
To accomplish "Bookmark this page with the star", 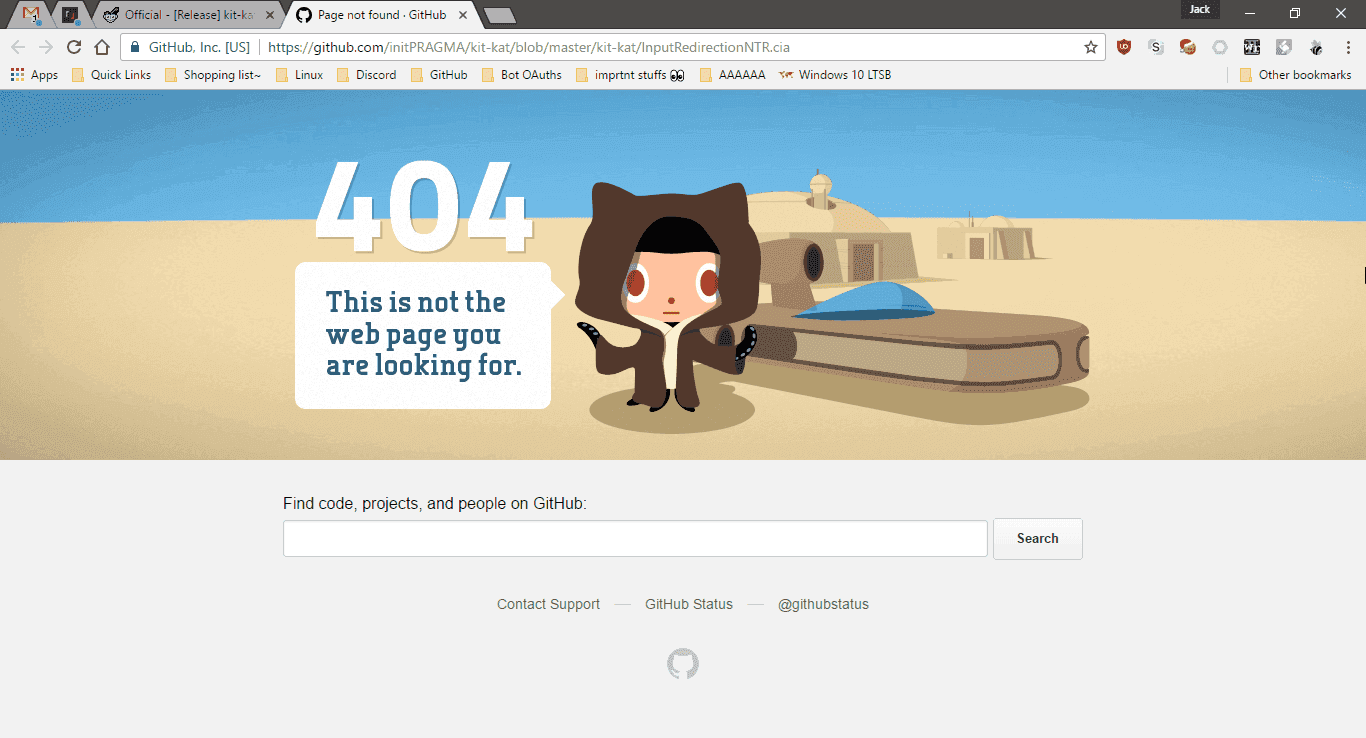I will [x=1091, y=47].
